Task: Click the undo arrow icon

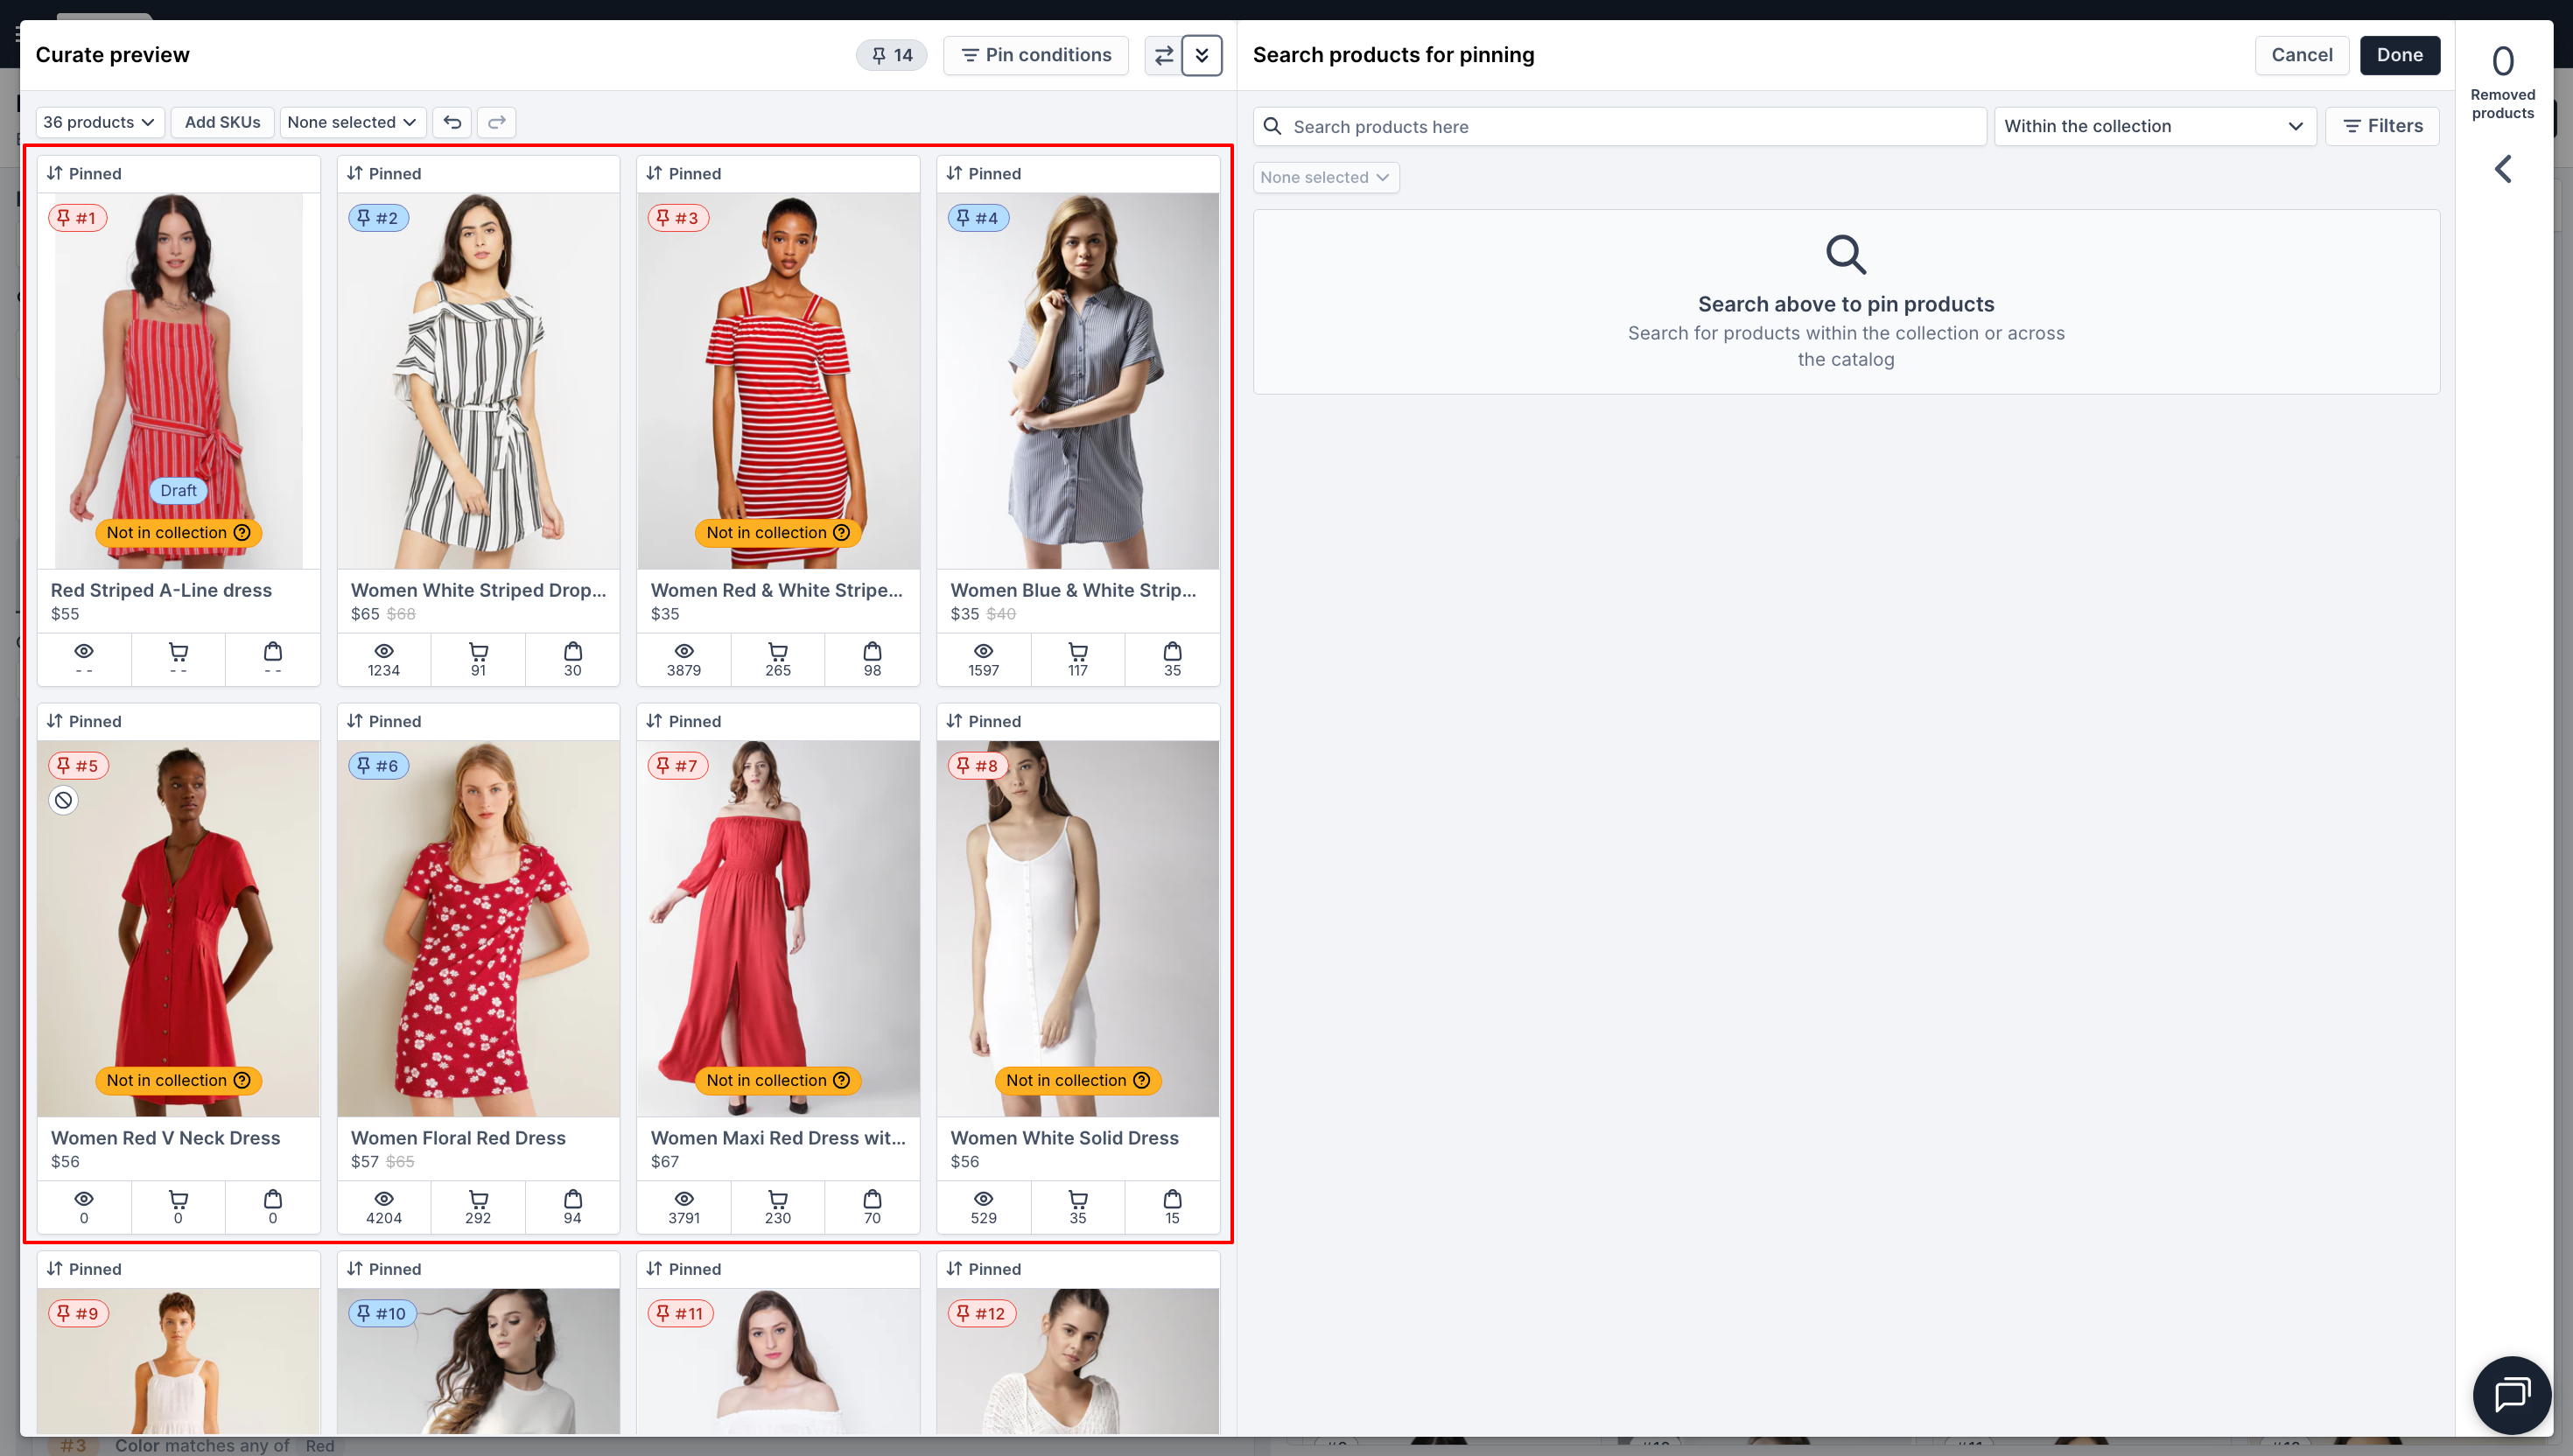Action: (x=452, y=122)
